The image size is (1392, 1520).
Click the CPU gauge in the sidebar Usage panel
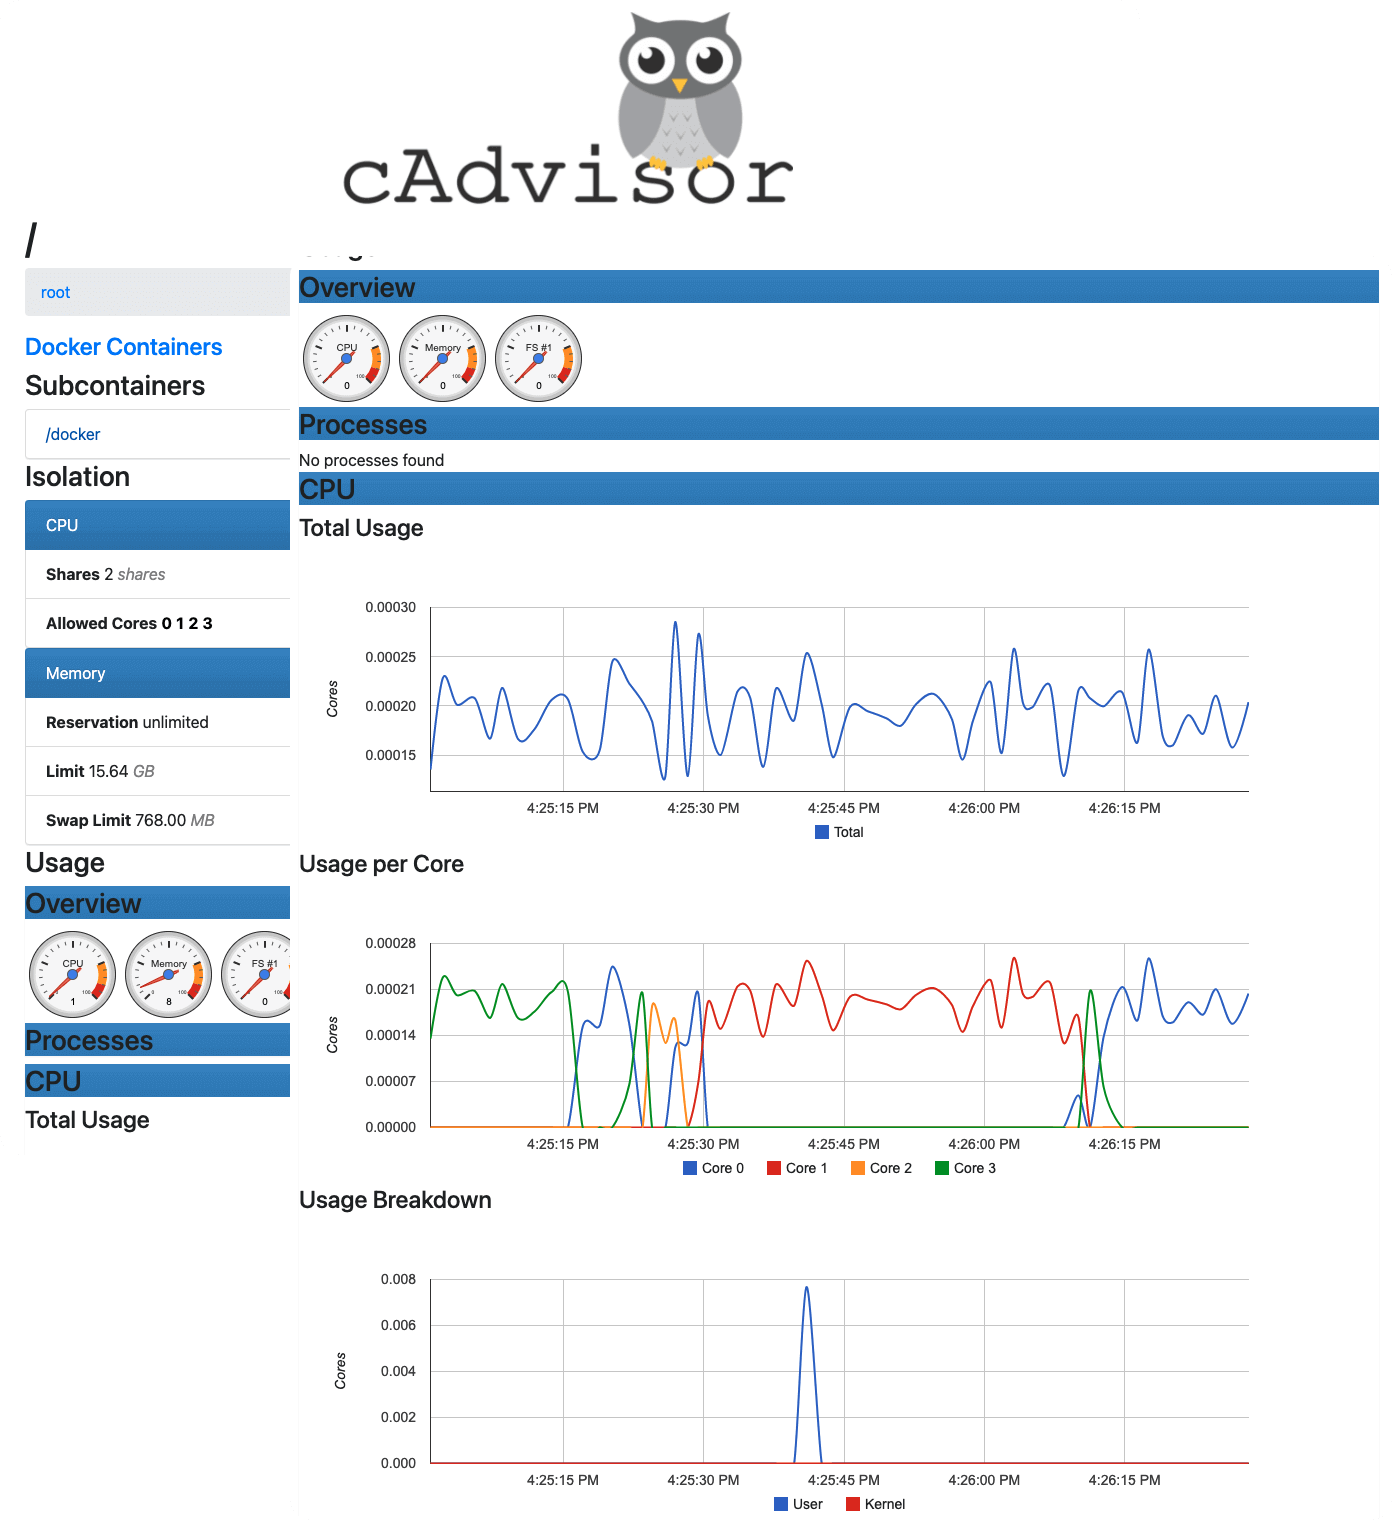coord(71,975)
